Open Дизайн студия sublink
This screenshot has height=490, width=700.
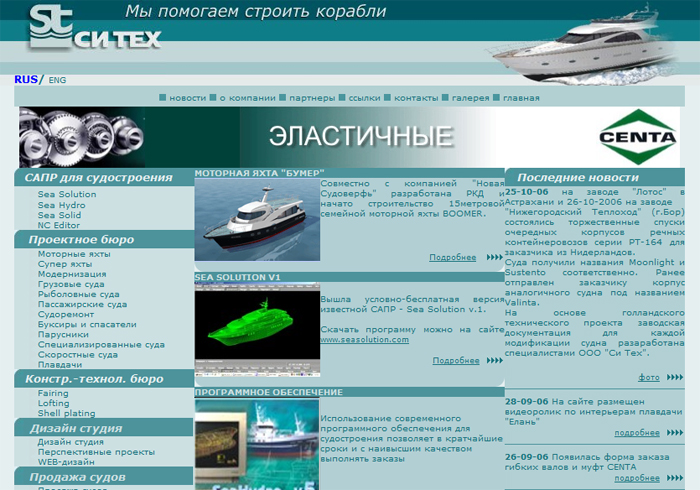pyautogui.click(x=71, y=442)
